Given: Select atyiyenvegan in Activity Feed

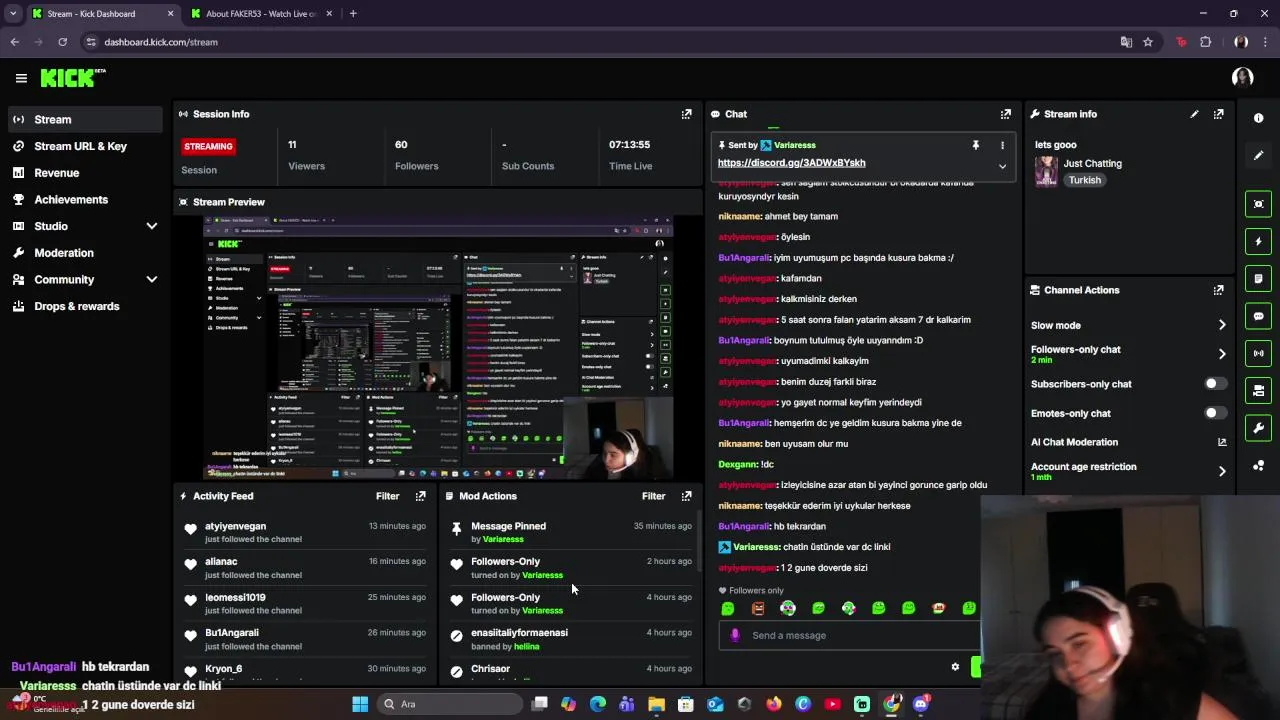Looking at the screenshot, I should pos(236,526).
